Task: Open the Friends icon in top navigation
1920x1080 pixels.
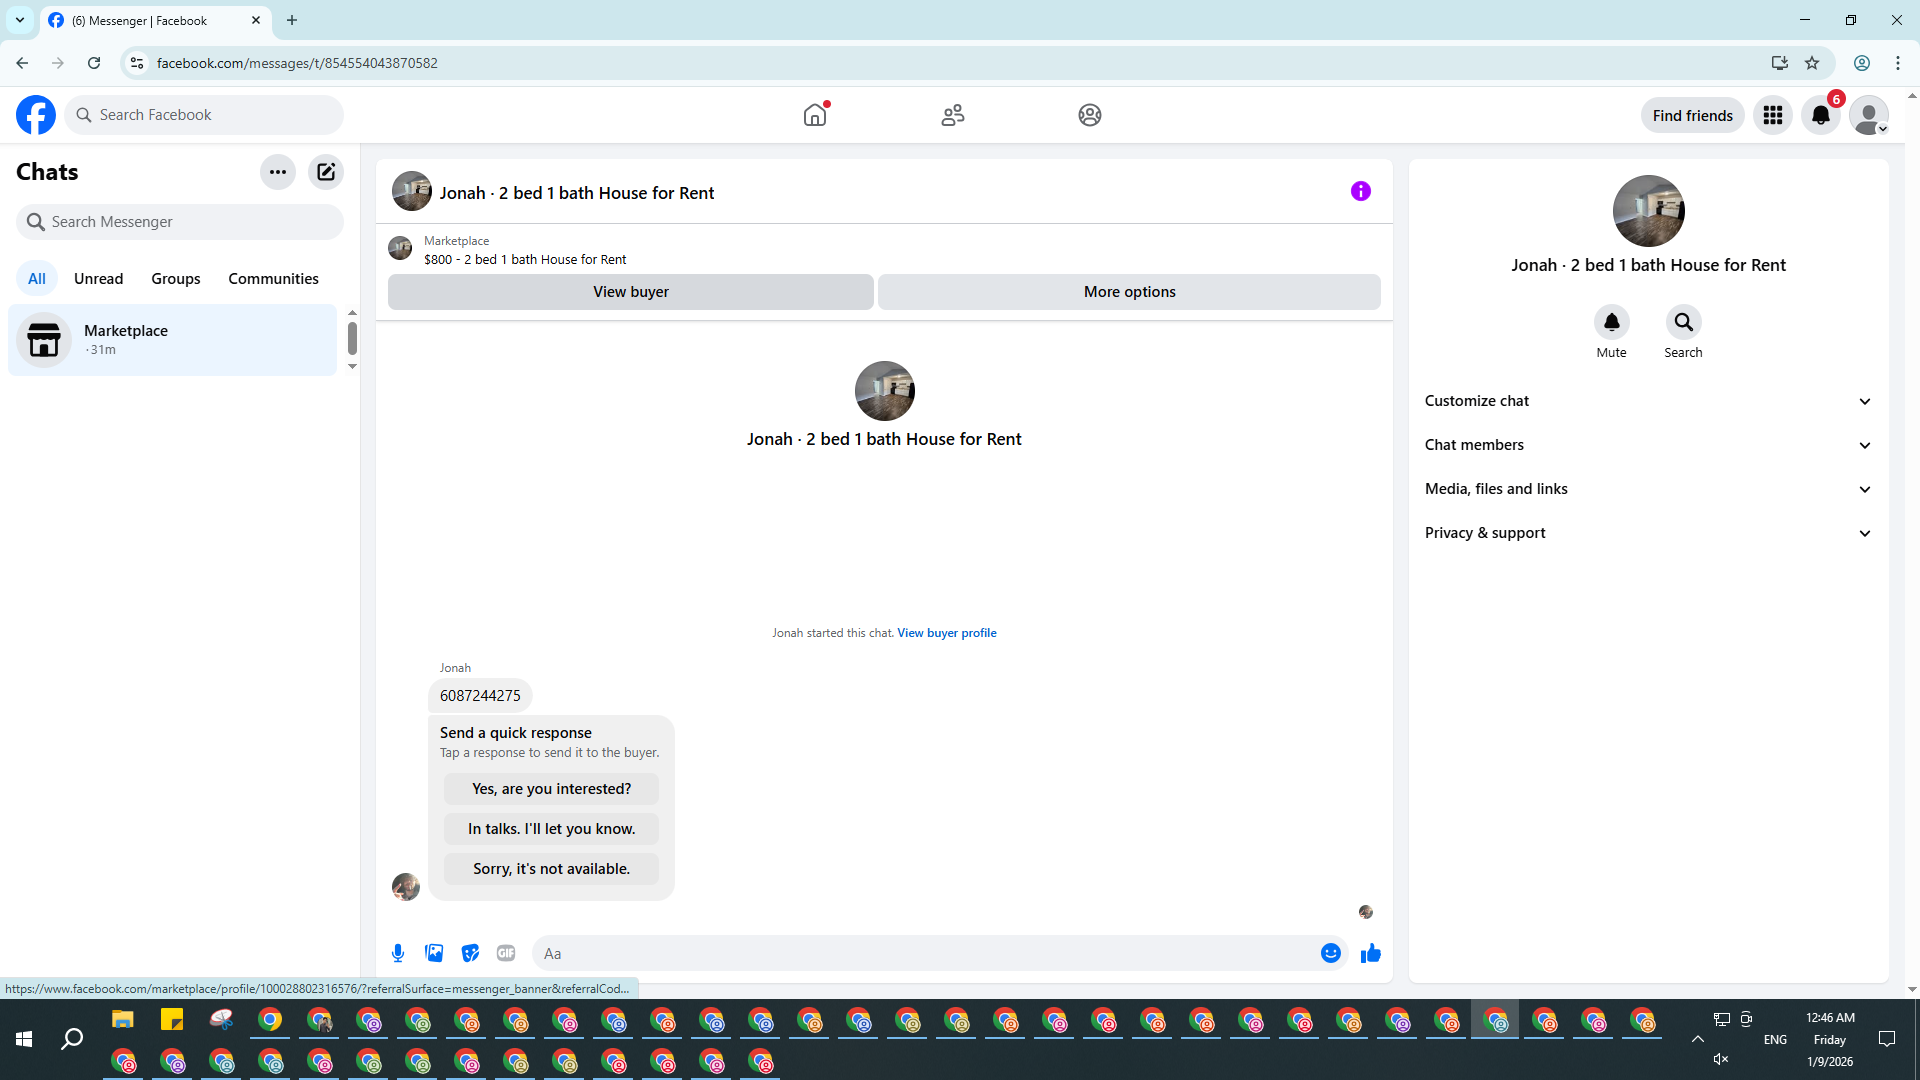Action: point(953,115)
